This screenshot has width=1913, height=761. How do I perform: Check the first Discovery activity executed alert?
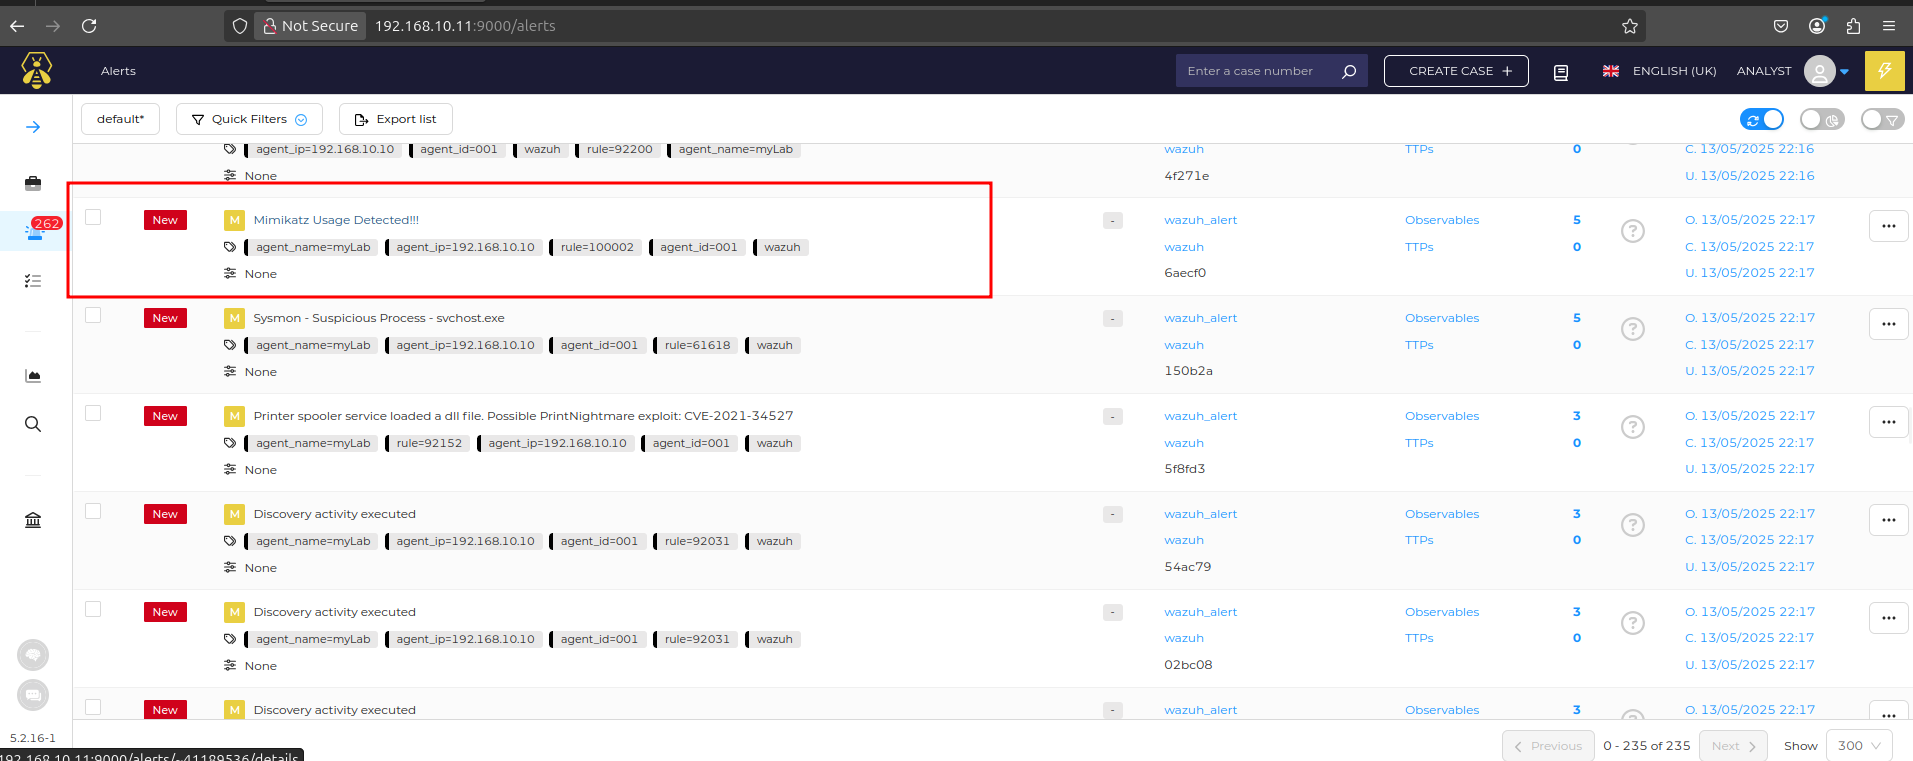coord(93,511)
